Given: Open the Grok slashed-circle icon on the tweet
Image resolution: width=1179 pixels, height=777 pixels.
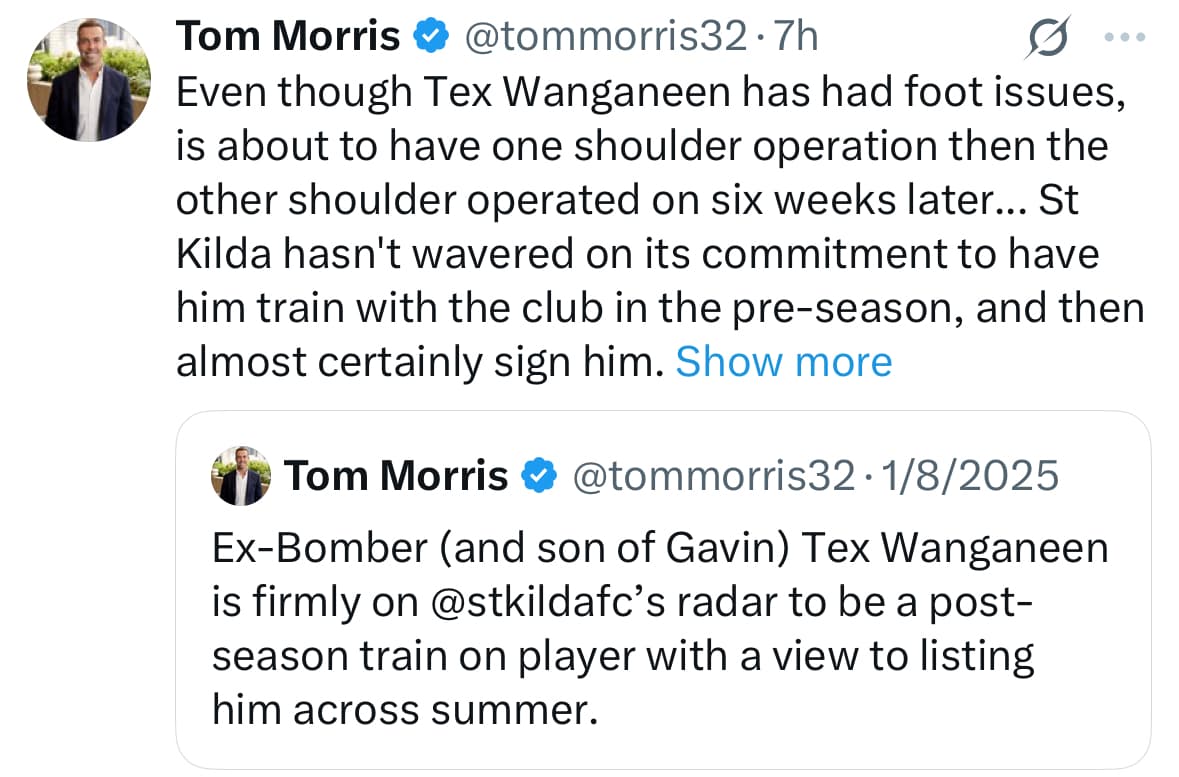Looking at the screenshot, I should [1048, 39].
